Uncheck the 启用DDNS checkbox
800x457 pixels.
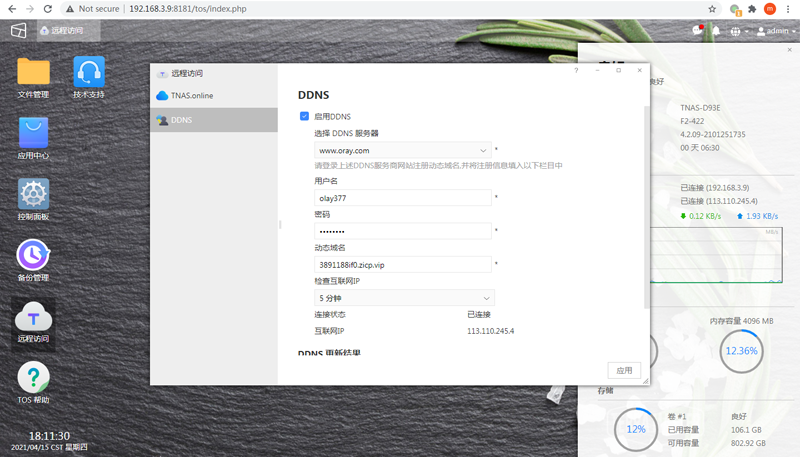(305, 116)
